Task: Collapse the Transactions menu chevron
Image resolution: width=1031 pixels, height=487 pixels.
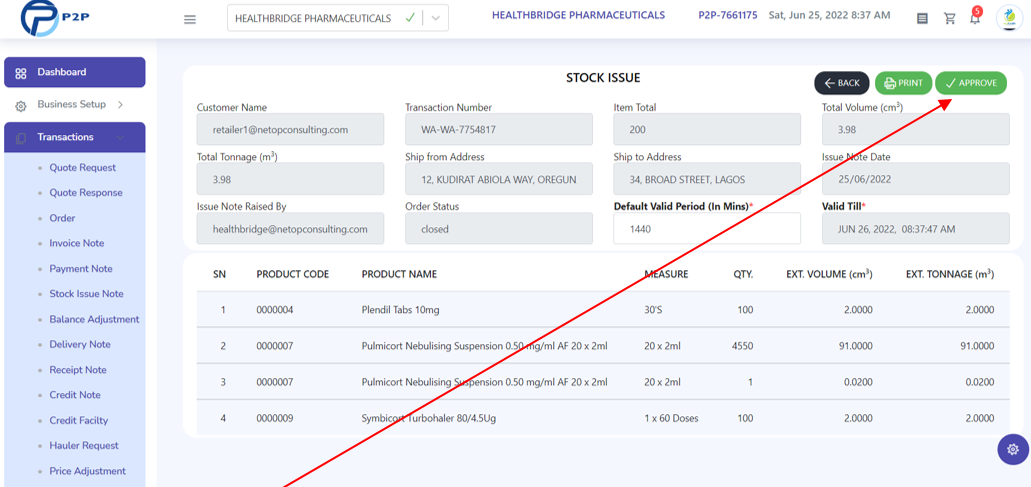Action: (120, 137)
